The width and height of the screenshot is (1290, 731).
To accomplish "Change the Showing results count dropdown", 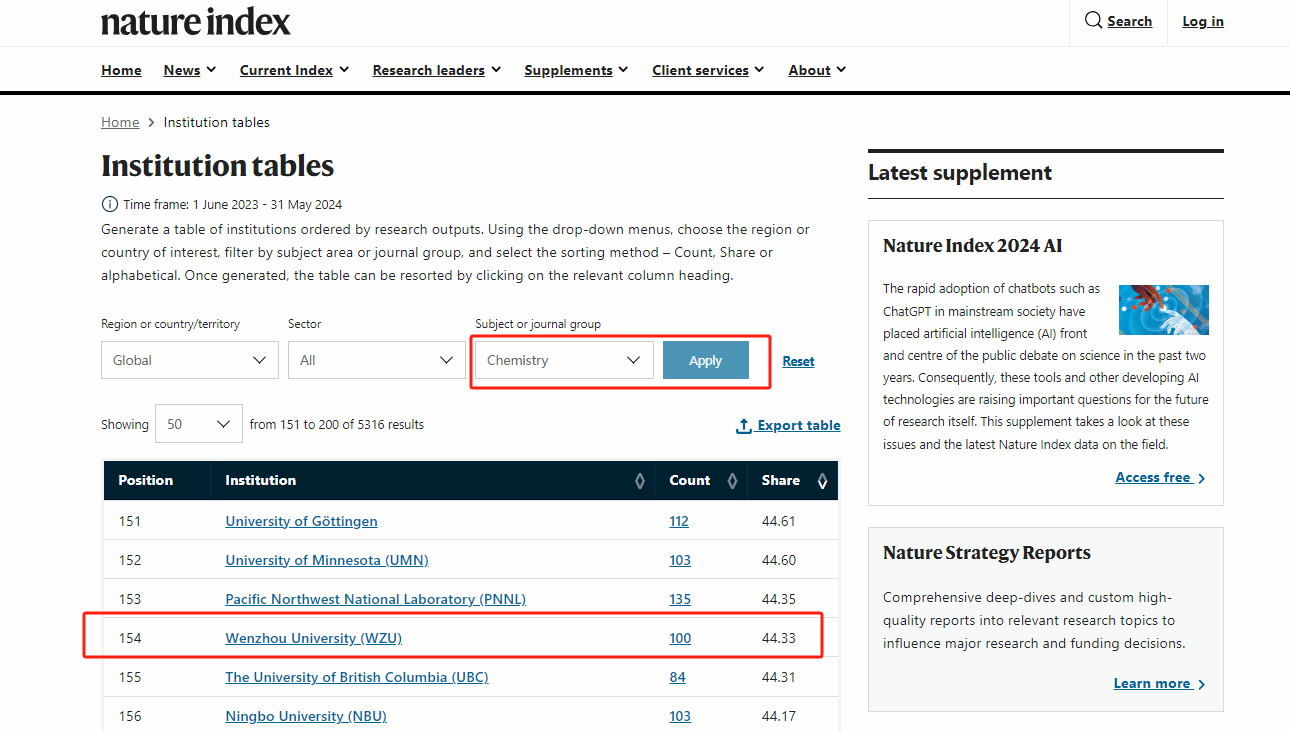I will 198,424.
